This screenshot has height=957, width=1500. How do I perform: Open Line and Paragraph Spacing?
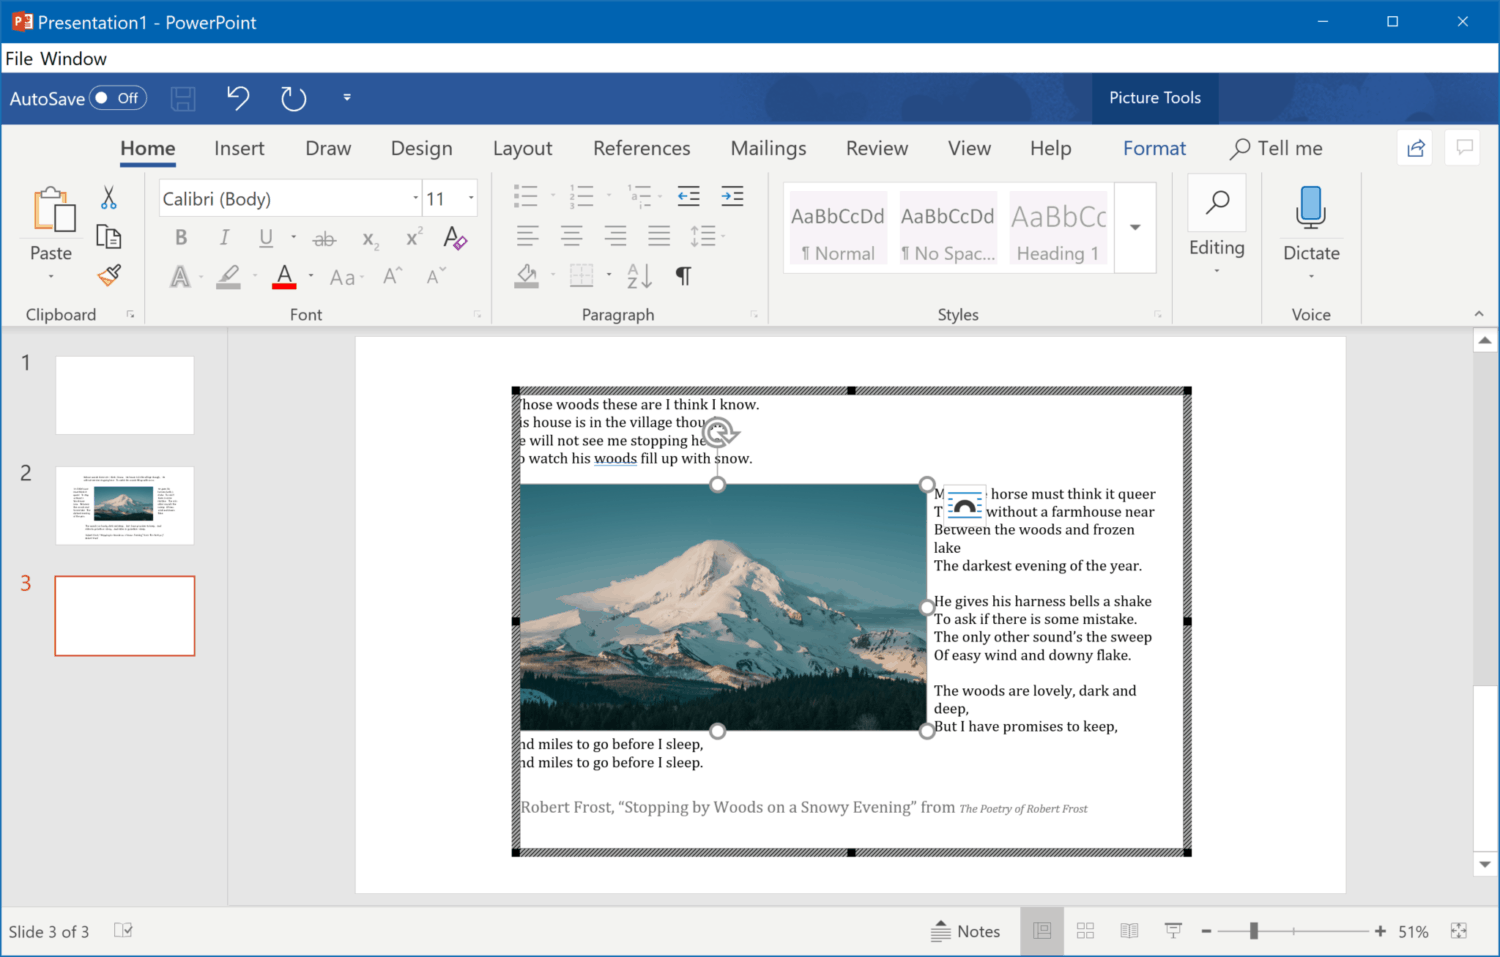[703, 236]
